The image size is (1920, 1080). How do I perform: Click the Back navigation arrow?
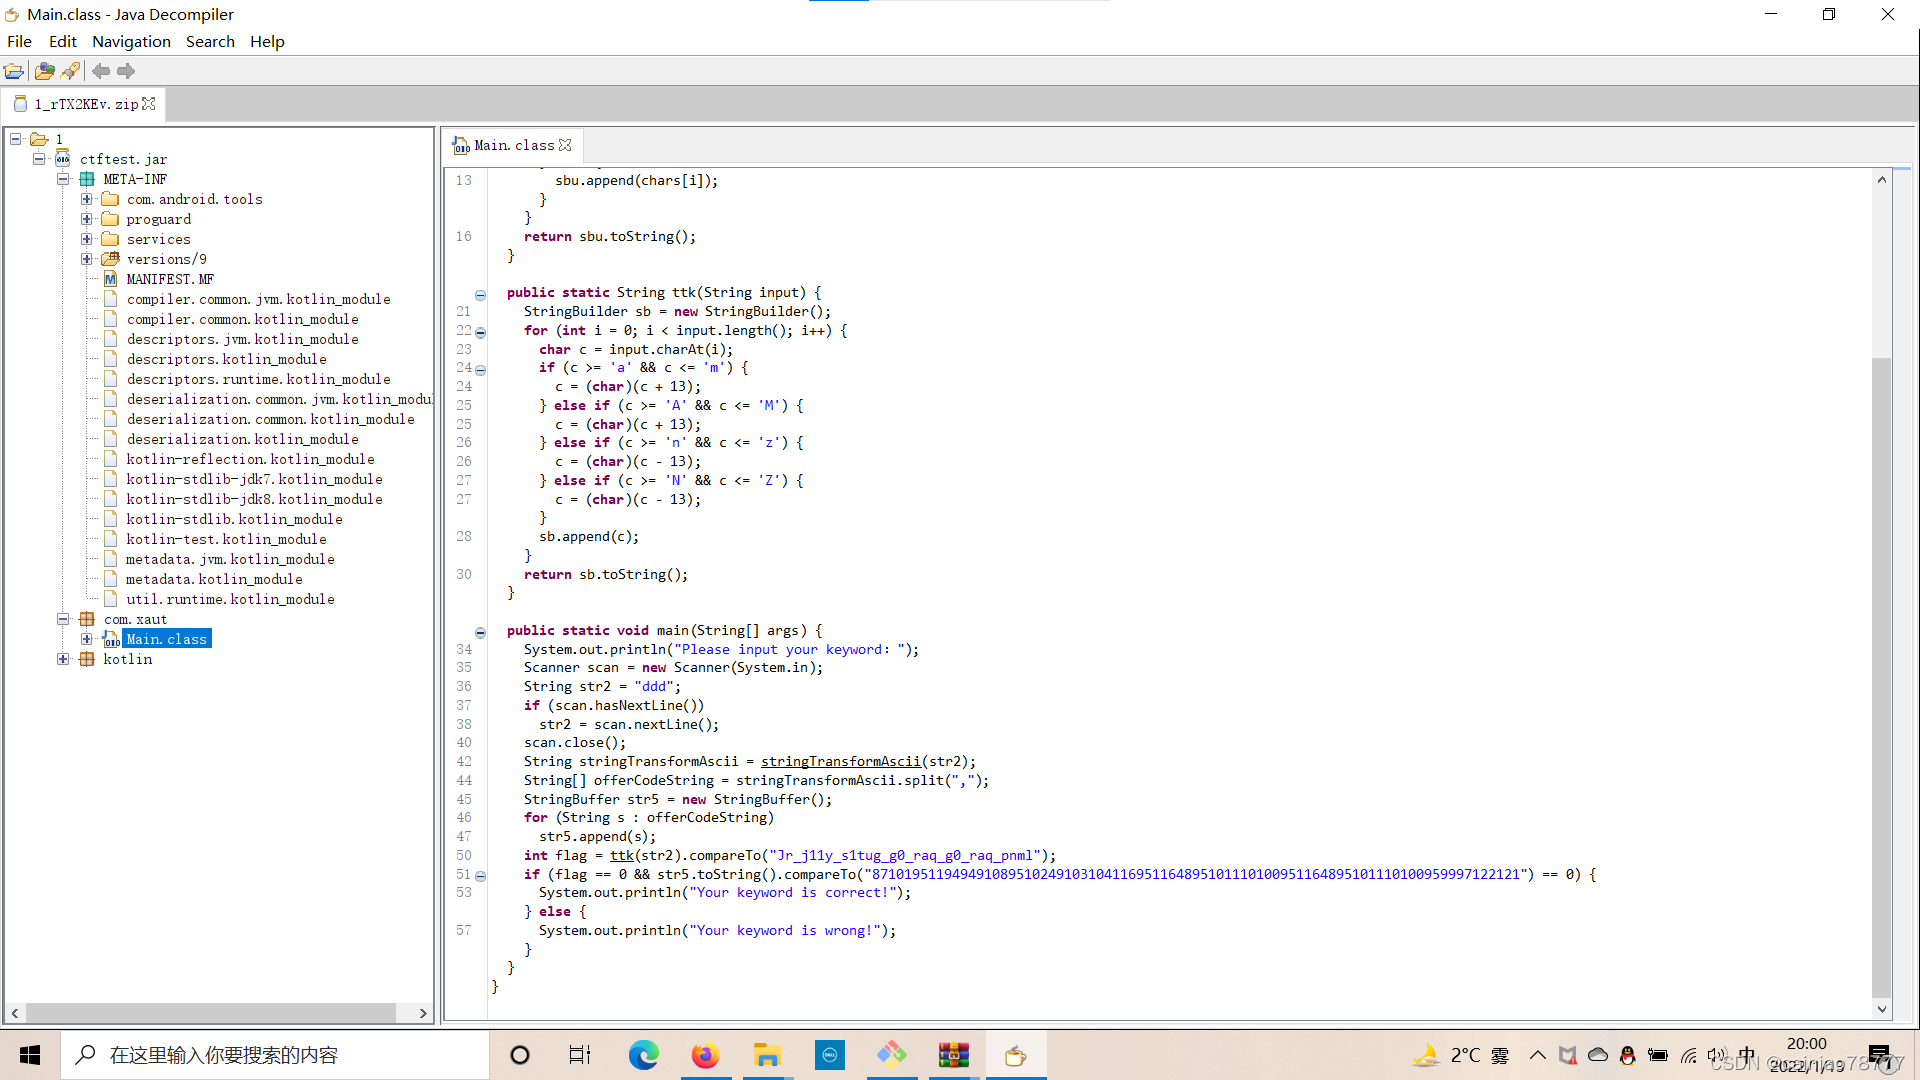[x=101, y=71]
